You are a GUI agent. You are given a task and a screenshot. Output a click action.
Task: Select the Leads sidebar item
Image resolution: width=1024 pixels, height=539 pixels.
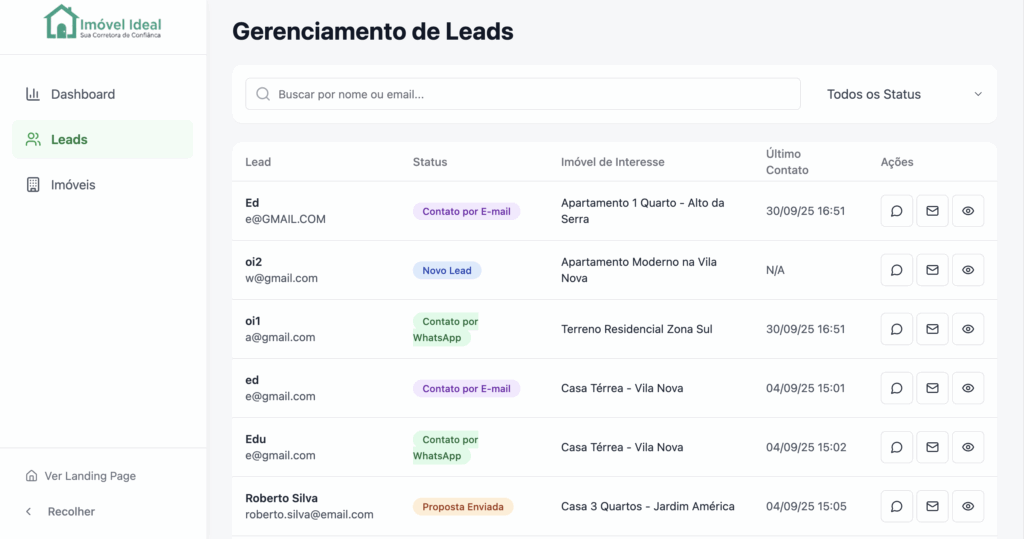(69, 139)
